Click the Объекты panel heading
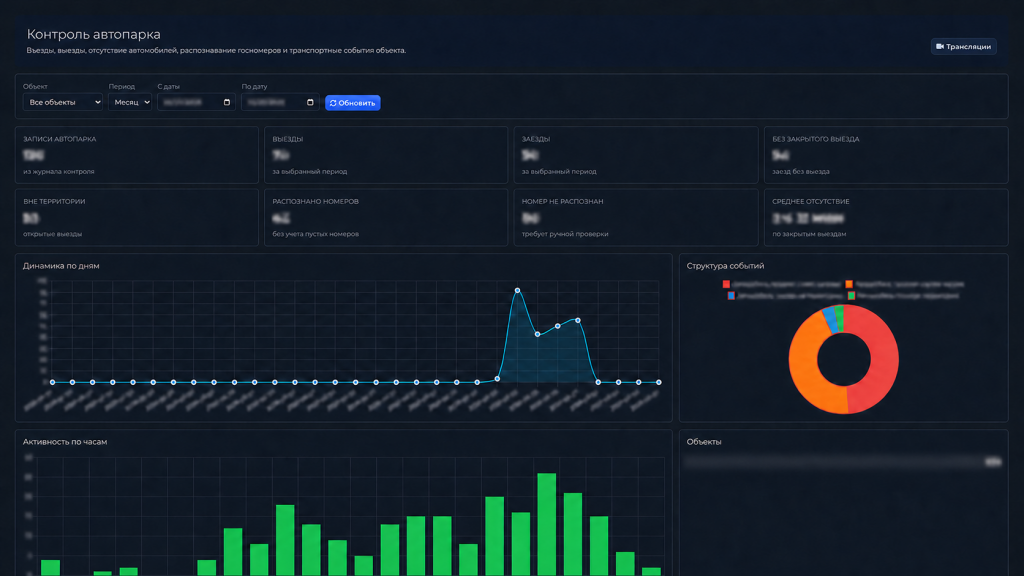The height and width of the screenshot is (576, 1024). click(704, 441)
